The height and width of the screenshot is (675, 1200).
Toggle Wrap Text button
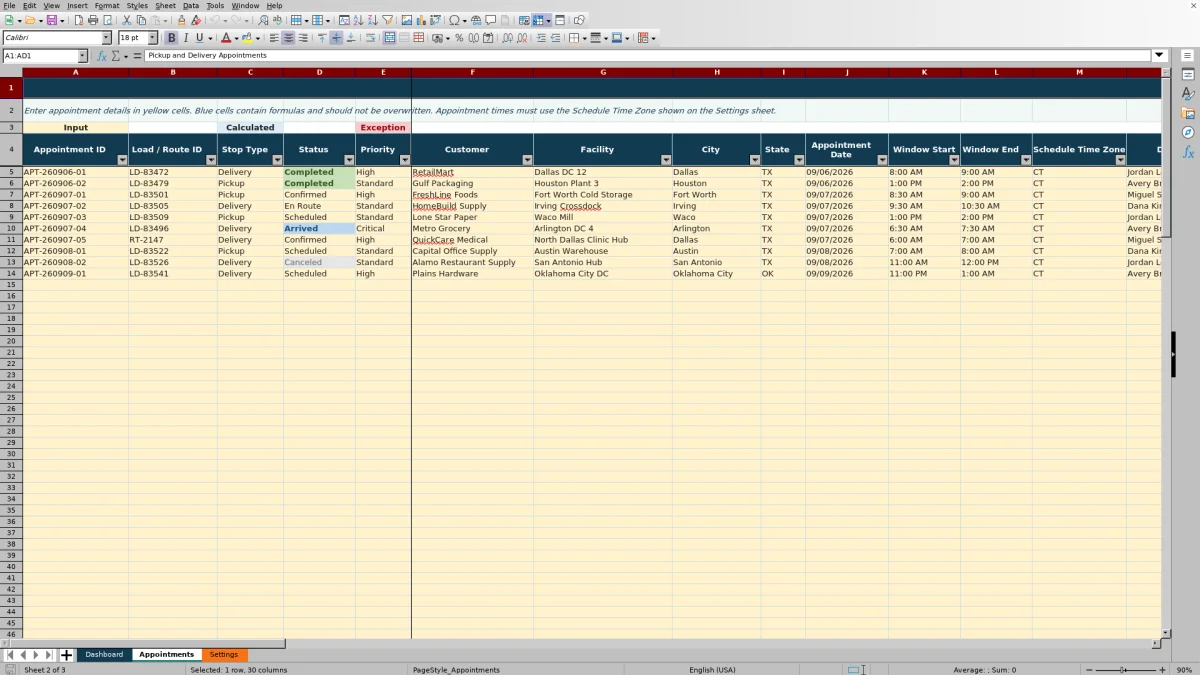[370, 38]
